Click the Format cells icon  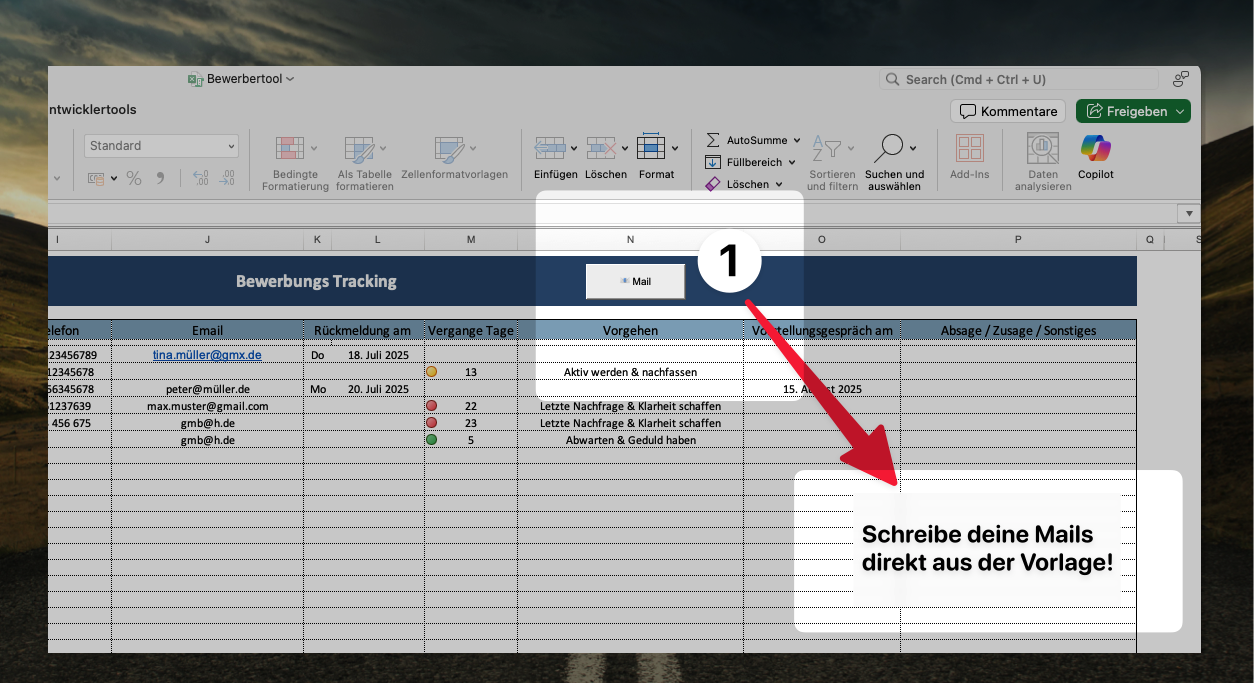click(x=651, y=147)
